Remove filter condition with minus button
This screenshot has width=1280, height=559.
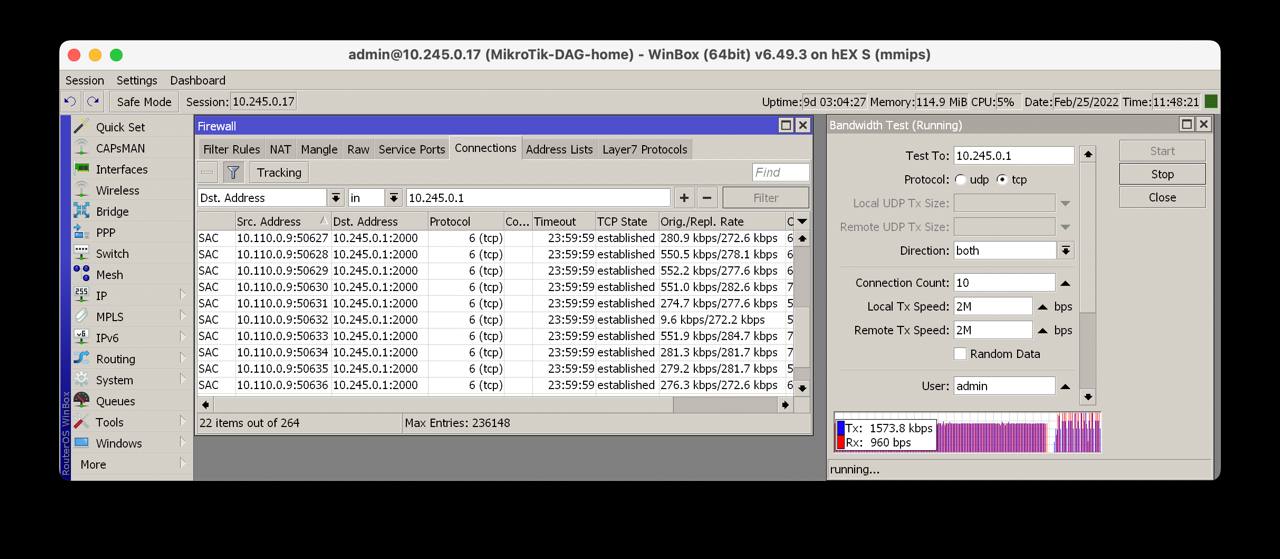click(x=707, y=198)
